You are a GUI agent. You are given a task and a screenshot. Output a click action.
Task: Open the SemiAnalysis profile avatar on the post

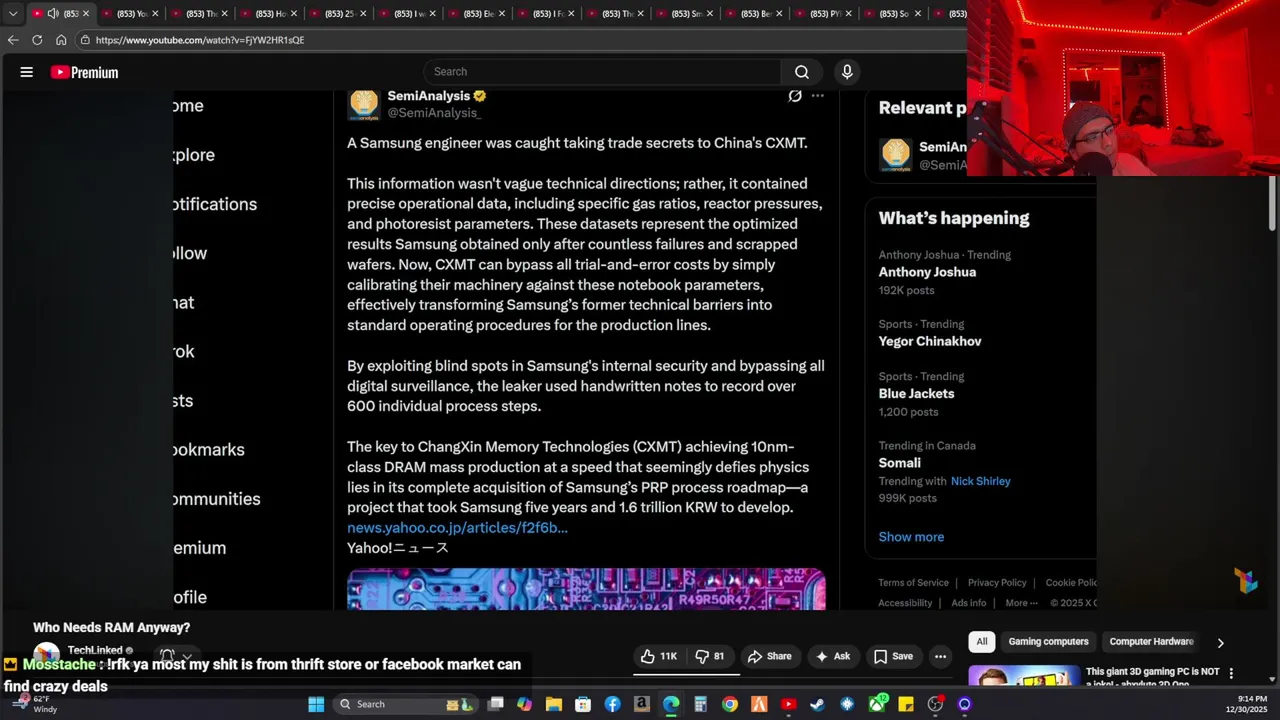click(364, 104)
